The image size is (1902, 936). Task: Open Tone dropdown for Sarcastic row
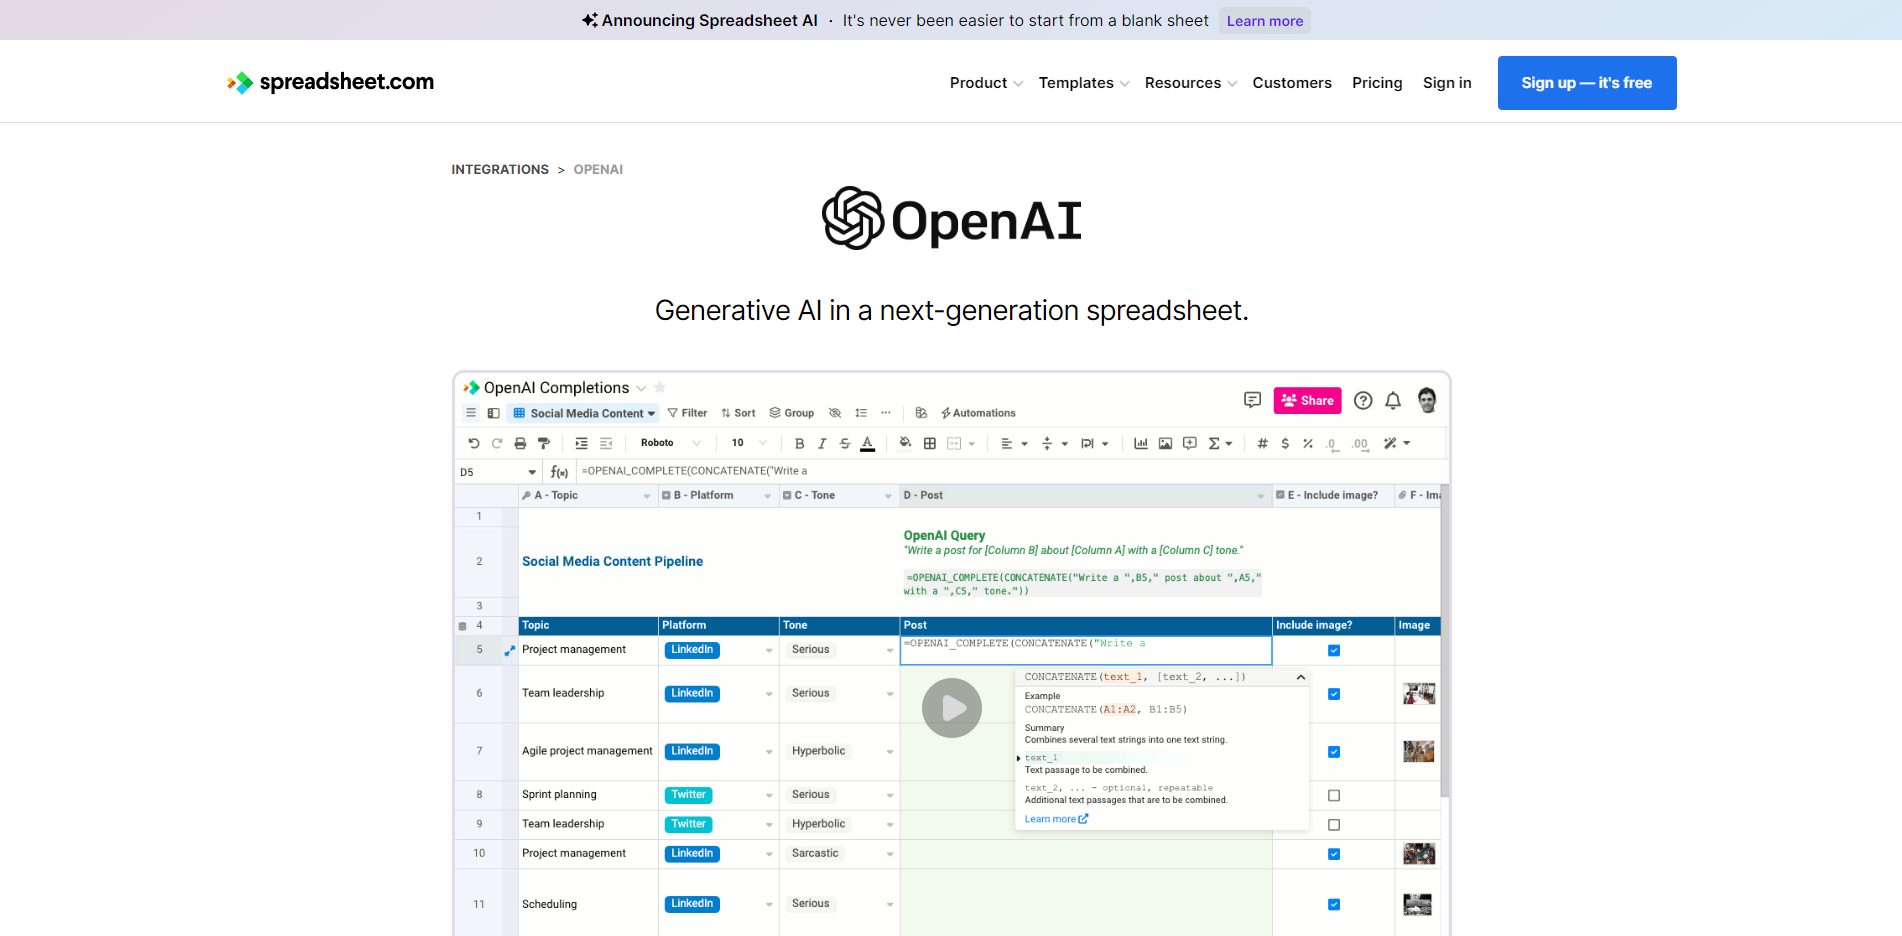(x=889, y=854)
